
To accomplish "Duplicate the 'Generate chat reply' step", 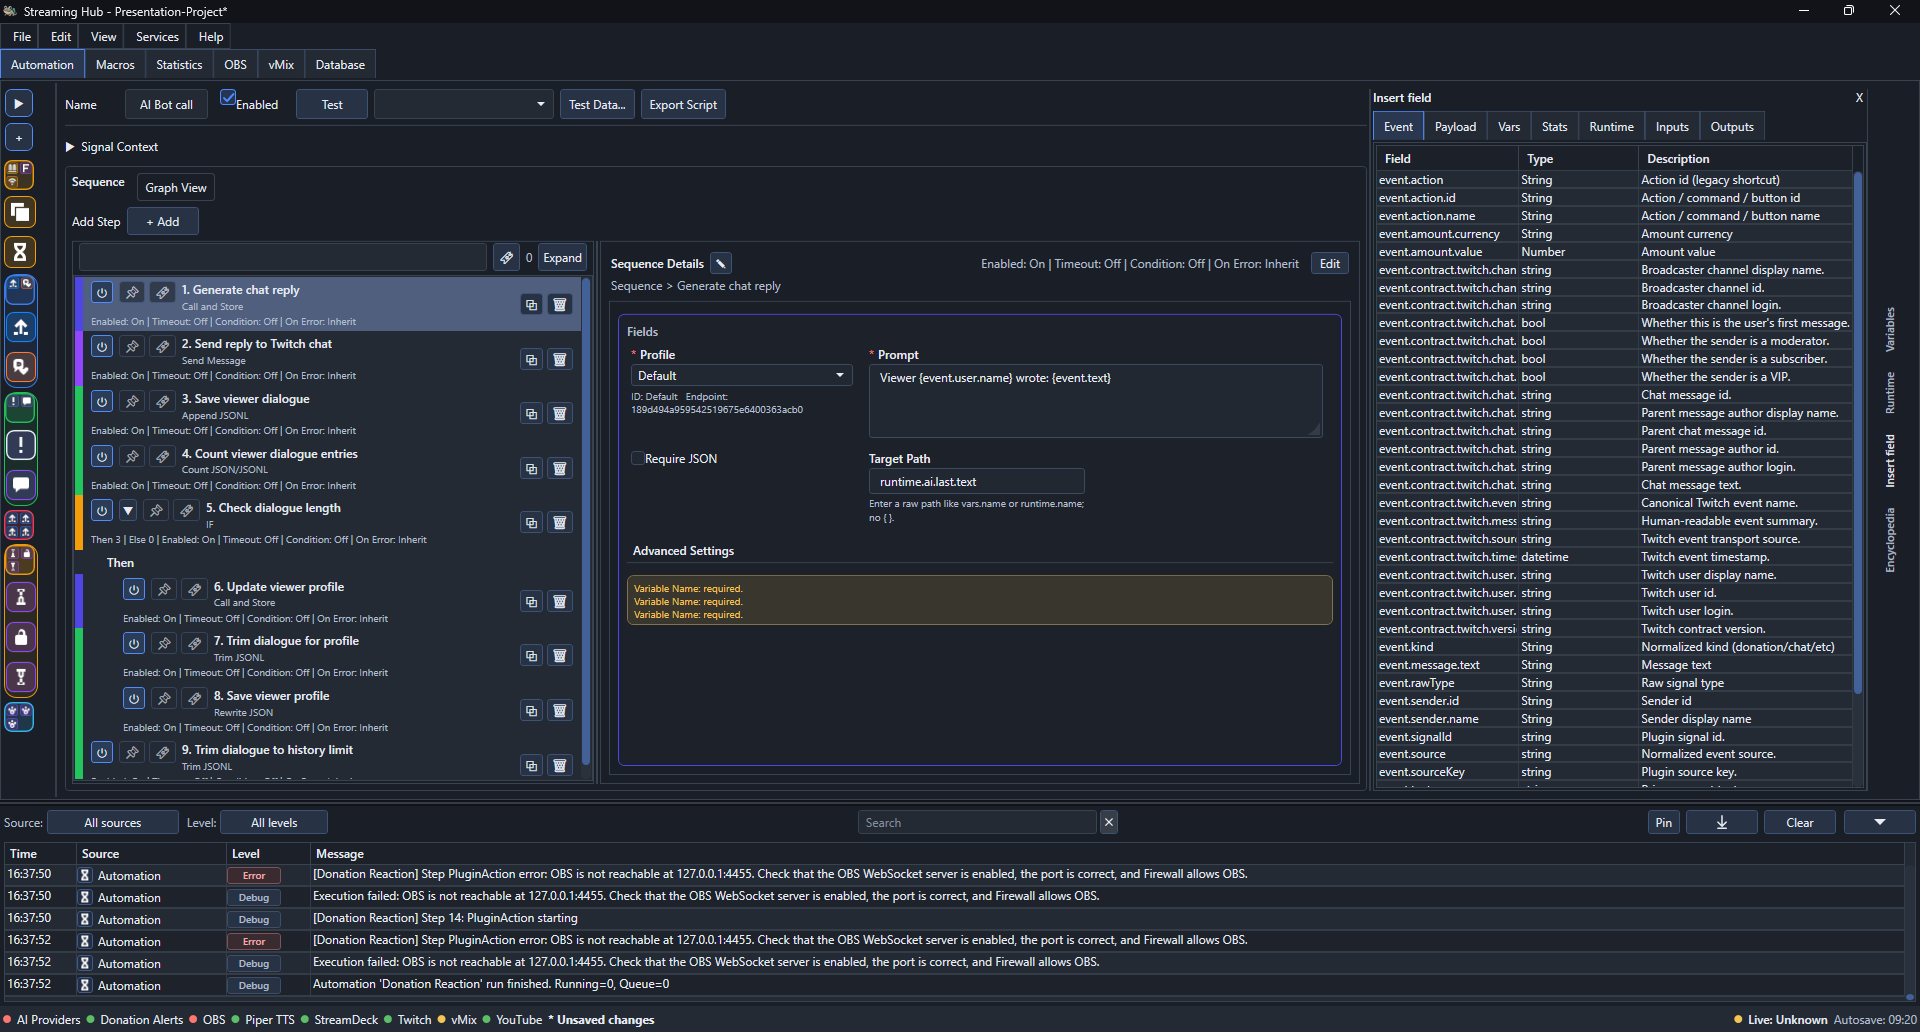I will tap(532, 304).
